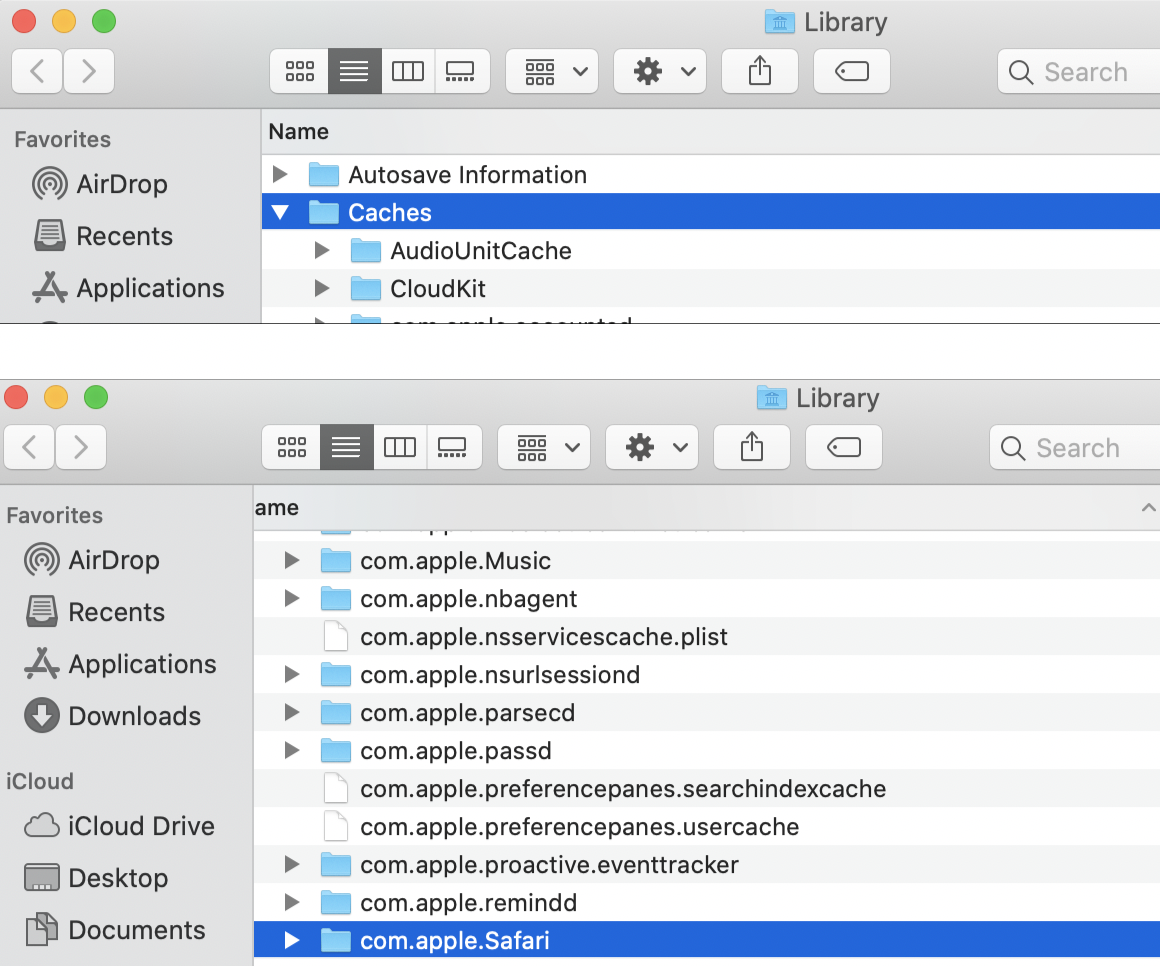Open Action gear menu in bottom Finder window
The width and height of the screenshot is (1160, 966).
pos(652,447)
